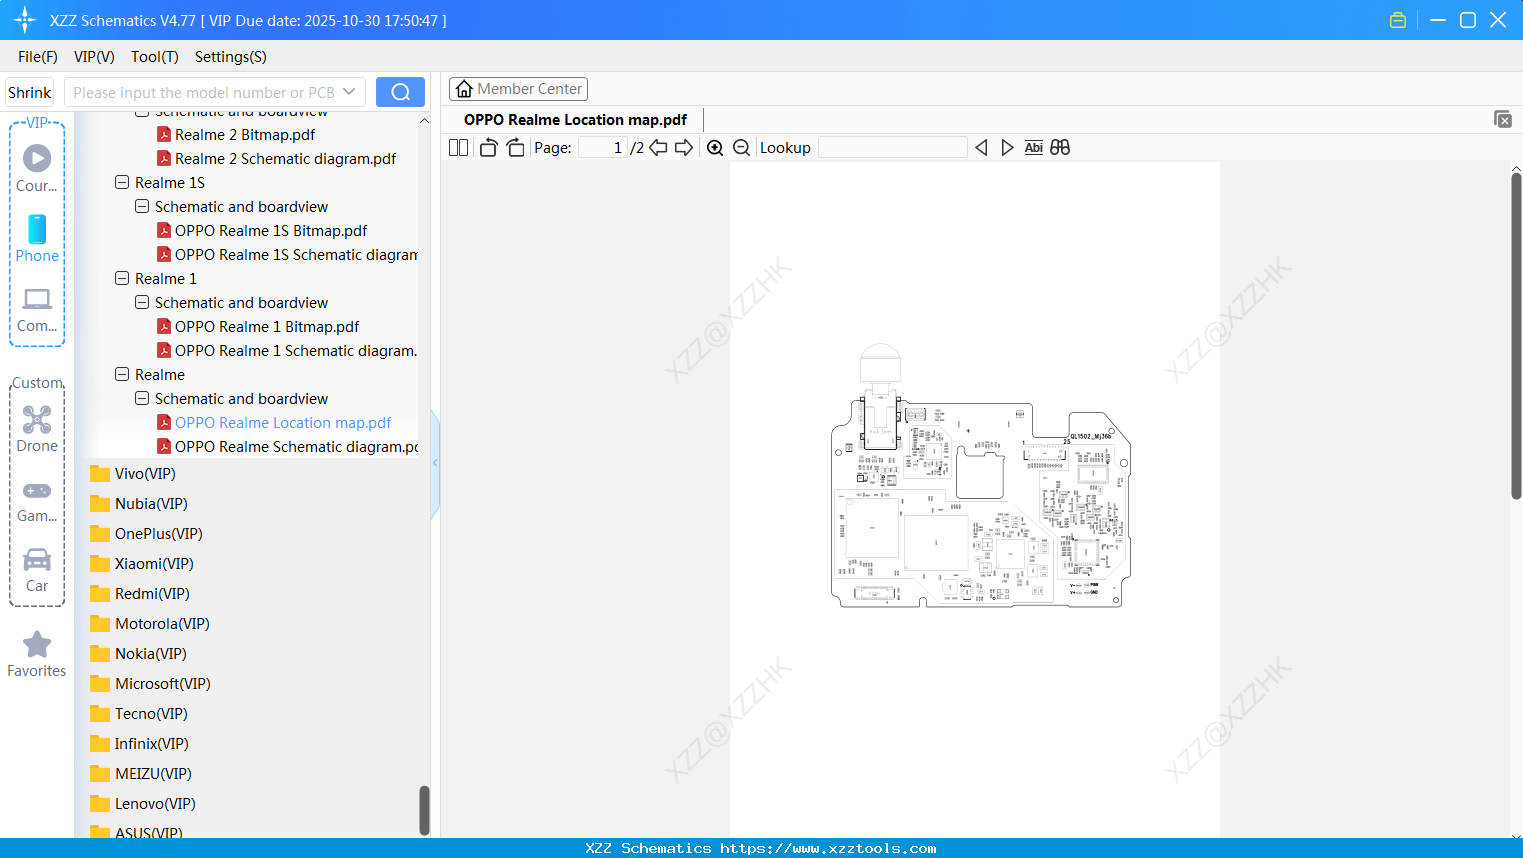
Task: Find previous Lookup result triangle
Action: tap(981, 148)
